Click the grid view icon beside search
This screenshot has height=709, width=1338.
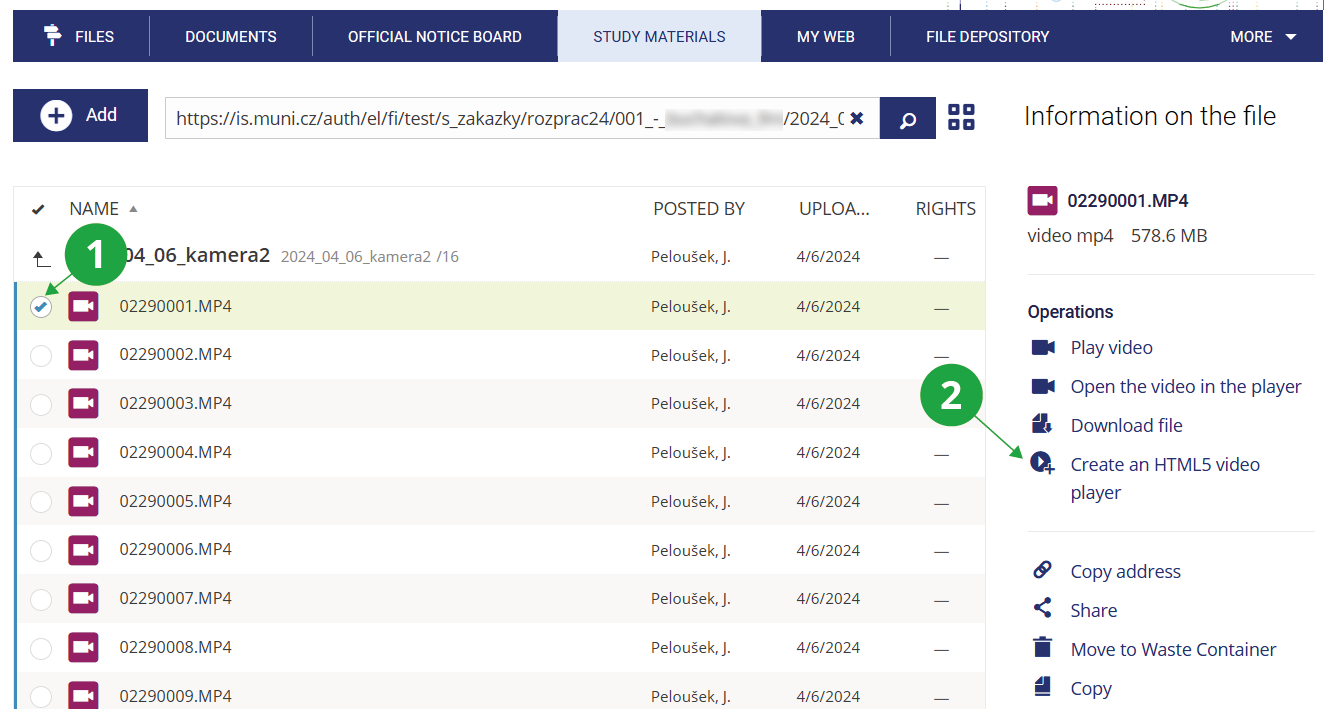tap(961, 117)
